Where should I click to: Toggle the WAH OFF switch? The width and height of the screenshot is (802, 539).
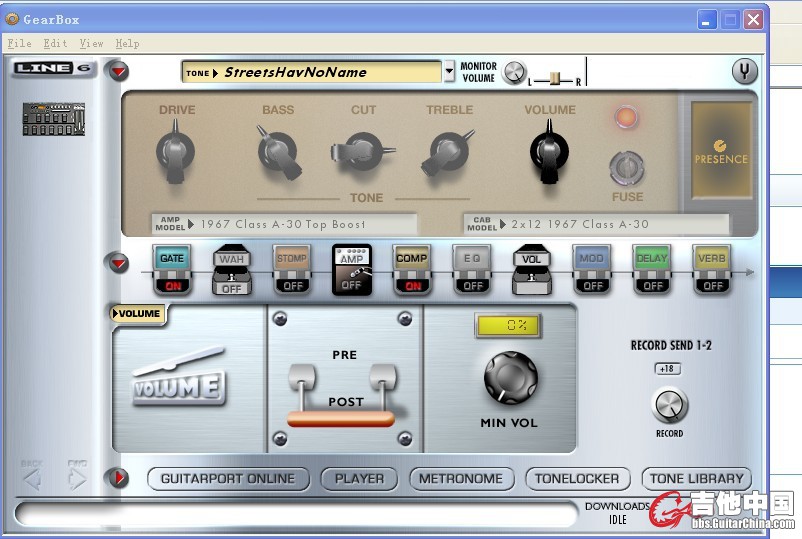pyautogui.click(x=232, y=288)
